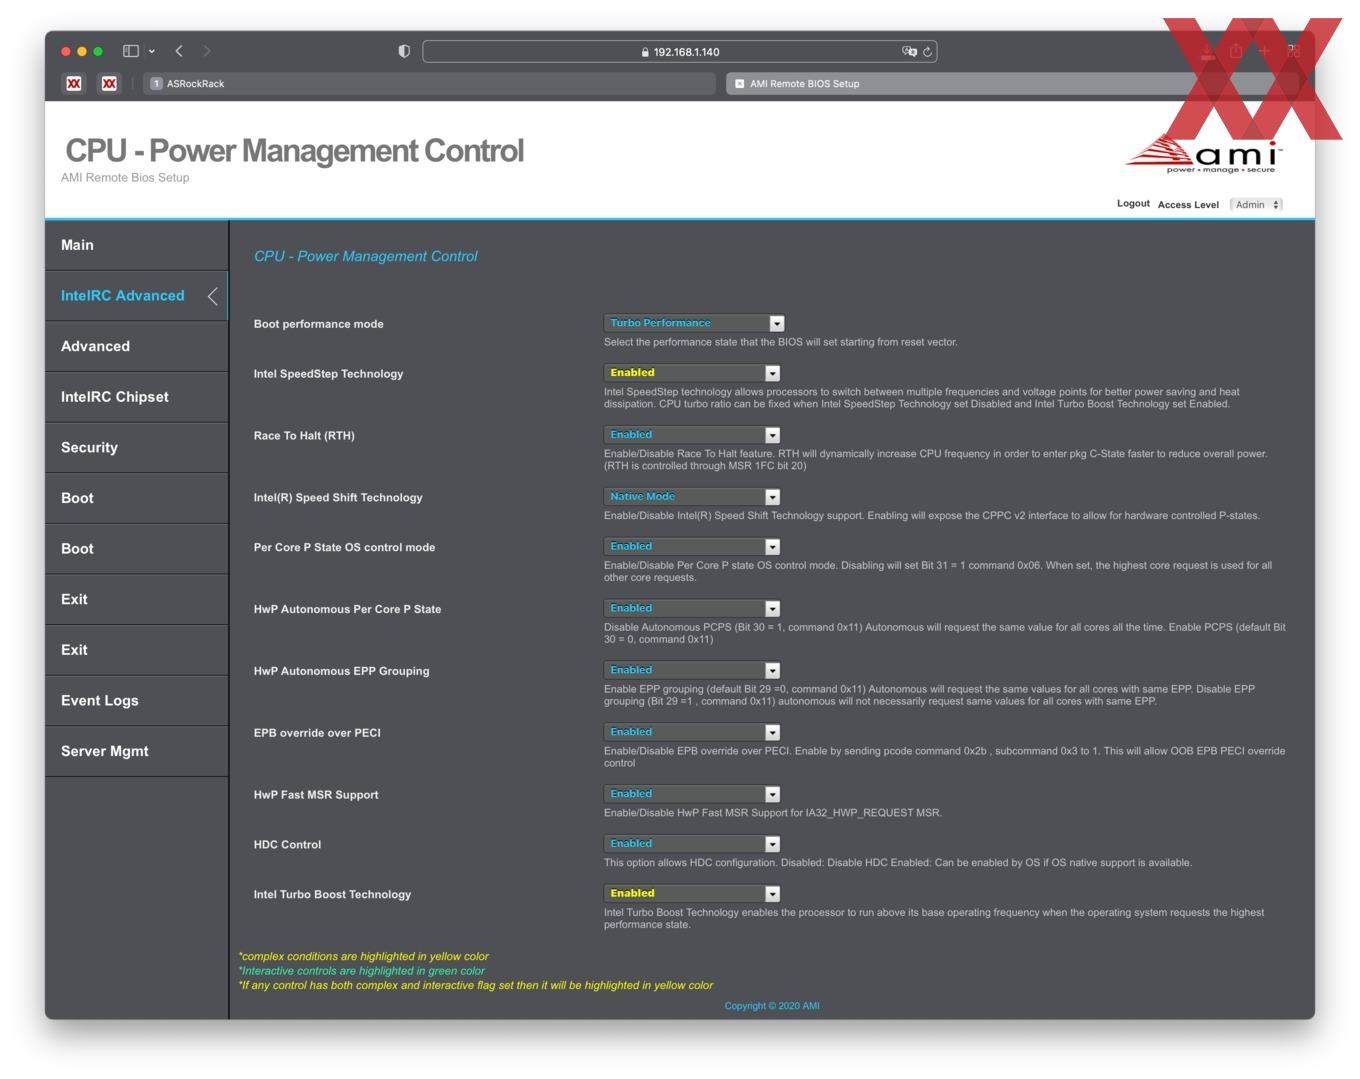Open the first Exit menu entry

137,599
